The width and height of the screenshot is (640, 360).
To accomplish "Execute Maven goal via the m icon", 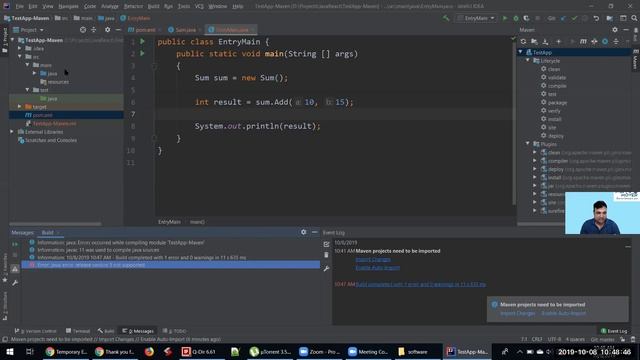I will coord(583,41).
